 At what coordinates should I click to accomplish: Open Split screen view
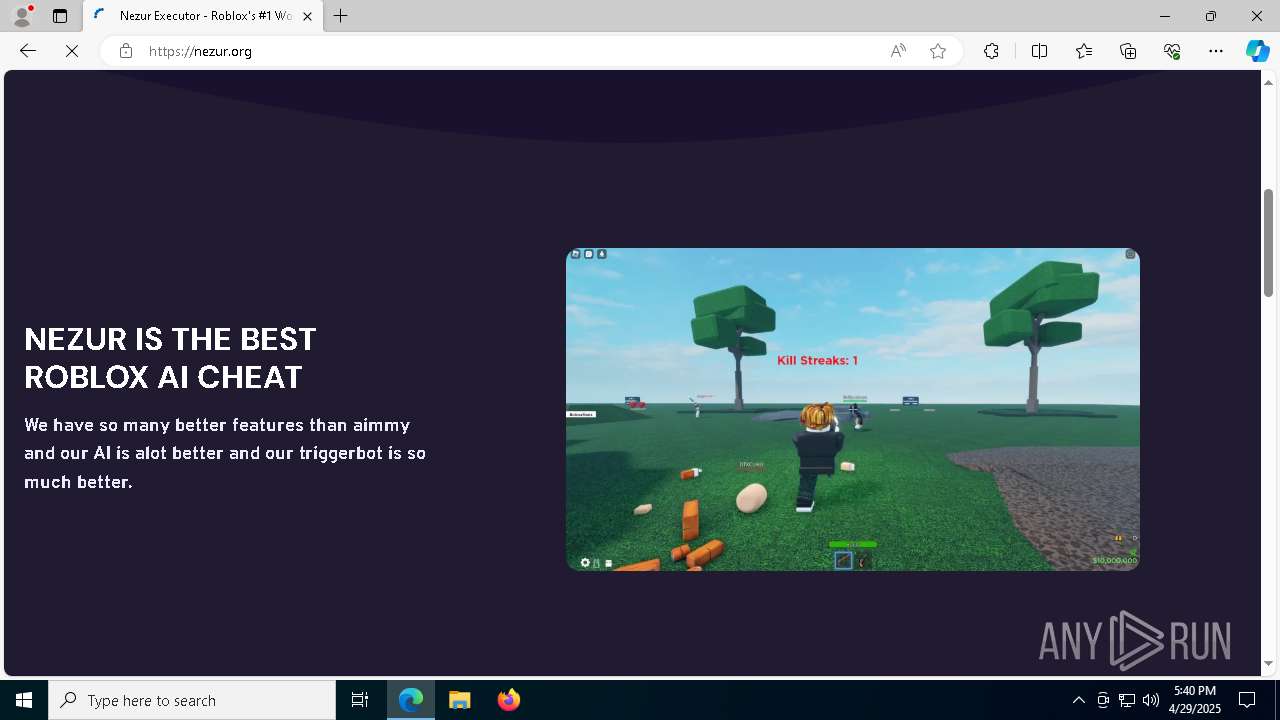tap(1039, 51)
